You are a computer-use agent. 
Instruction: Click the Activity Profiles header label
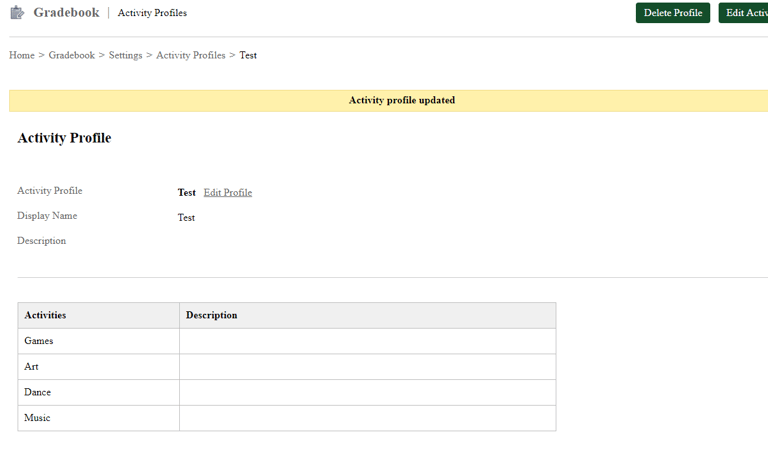[152, 13]
